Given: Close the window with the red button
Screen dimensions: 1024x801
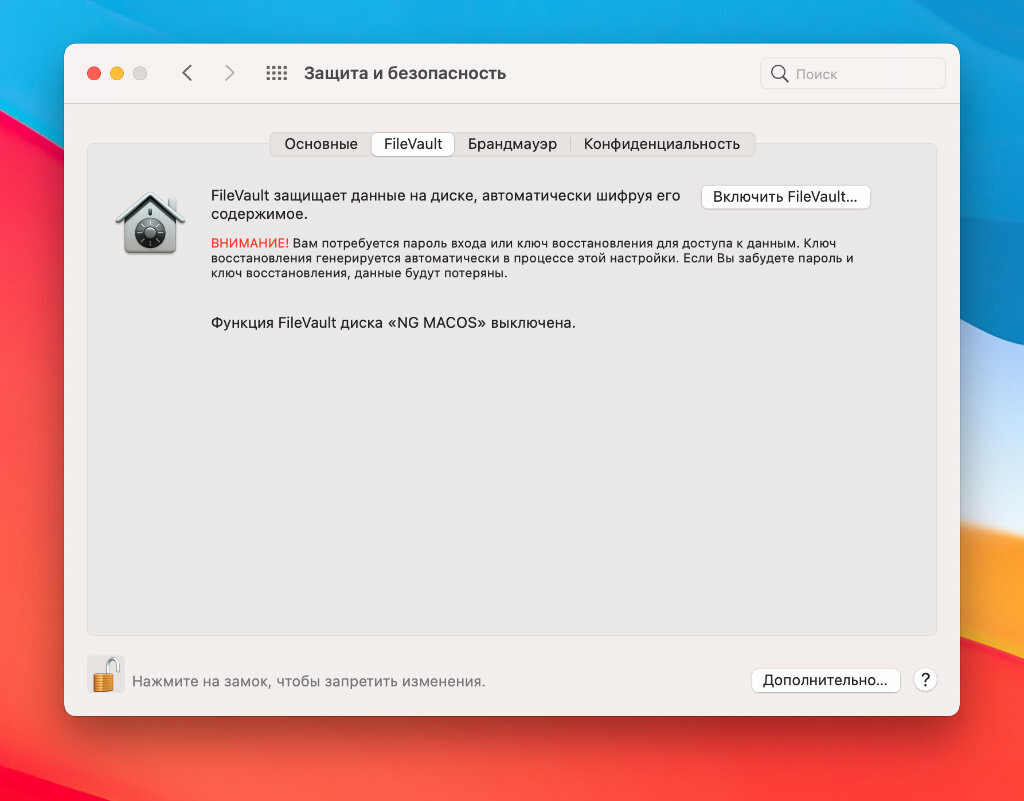Looking at the screenshot, I should [x=94, y=73].
